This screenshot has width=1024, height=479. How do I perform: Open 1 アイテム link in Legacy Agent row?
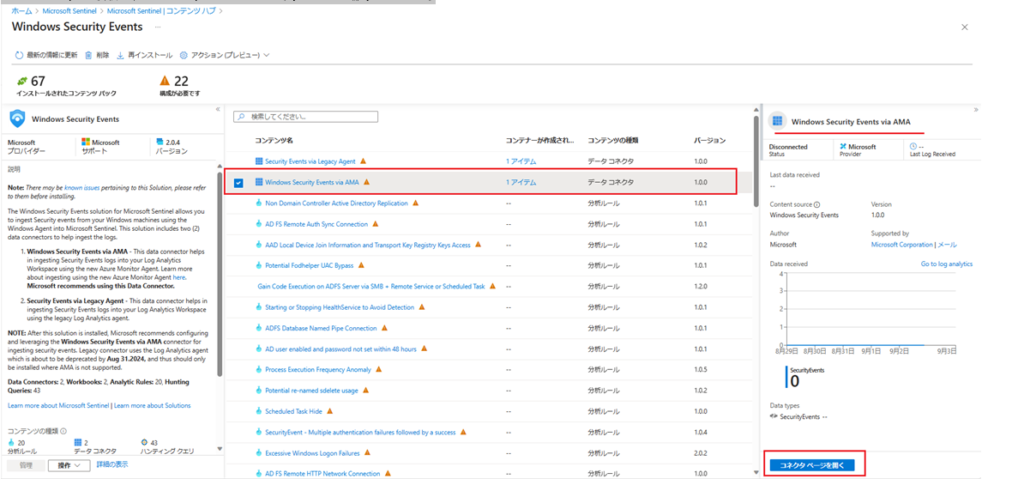[x=521, y=161]
